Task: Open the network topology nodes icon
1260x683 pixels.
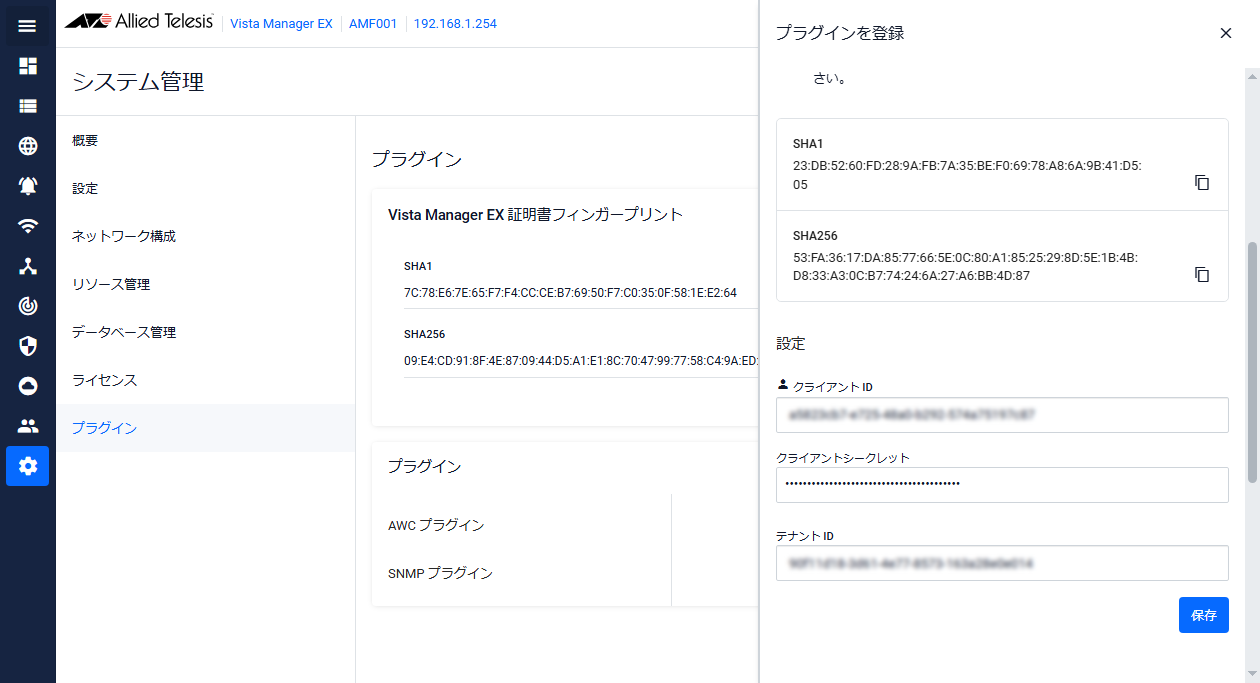Action: (x=28, y=266)
